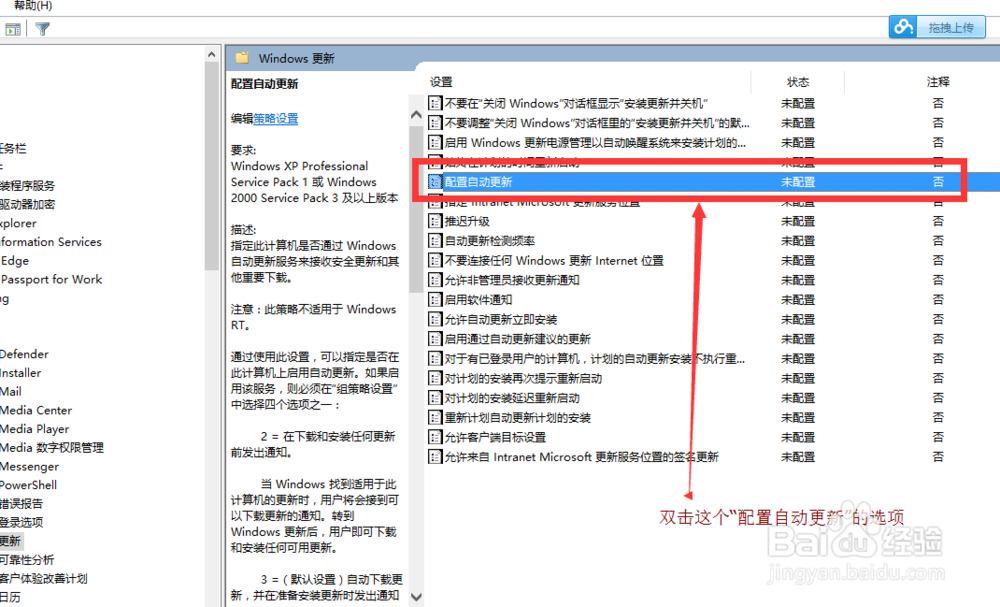Click the policy icon beside 启用软件通知
The width and height of the screenshot is (1000, 607).
point(435,299)
